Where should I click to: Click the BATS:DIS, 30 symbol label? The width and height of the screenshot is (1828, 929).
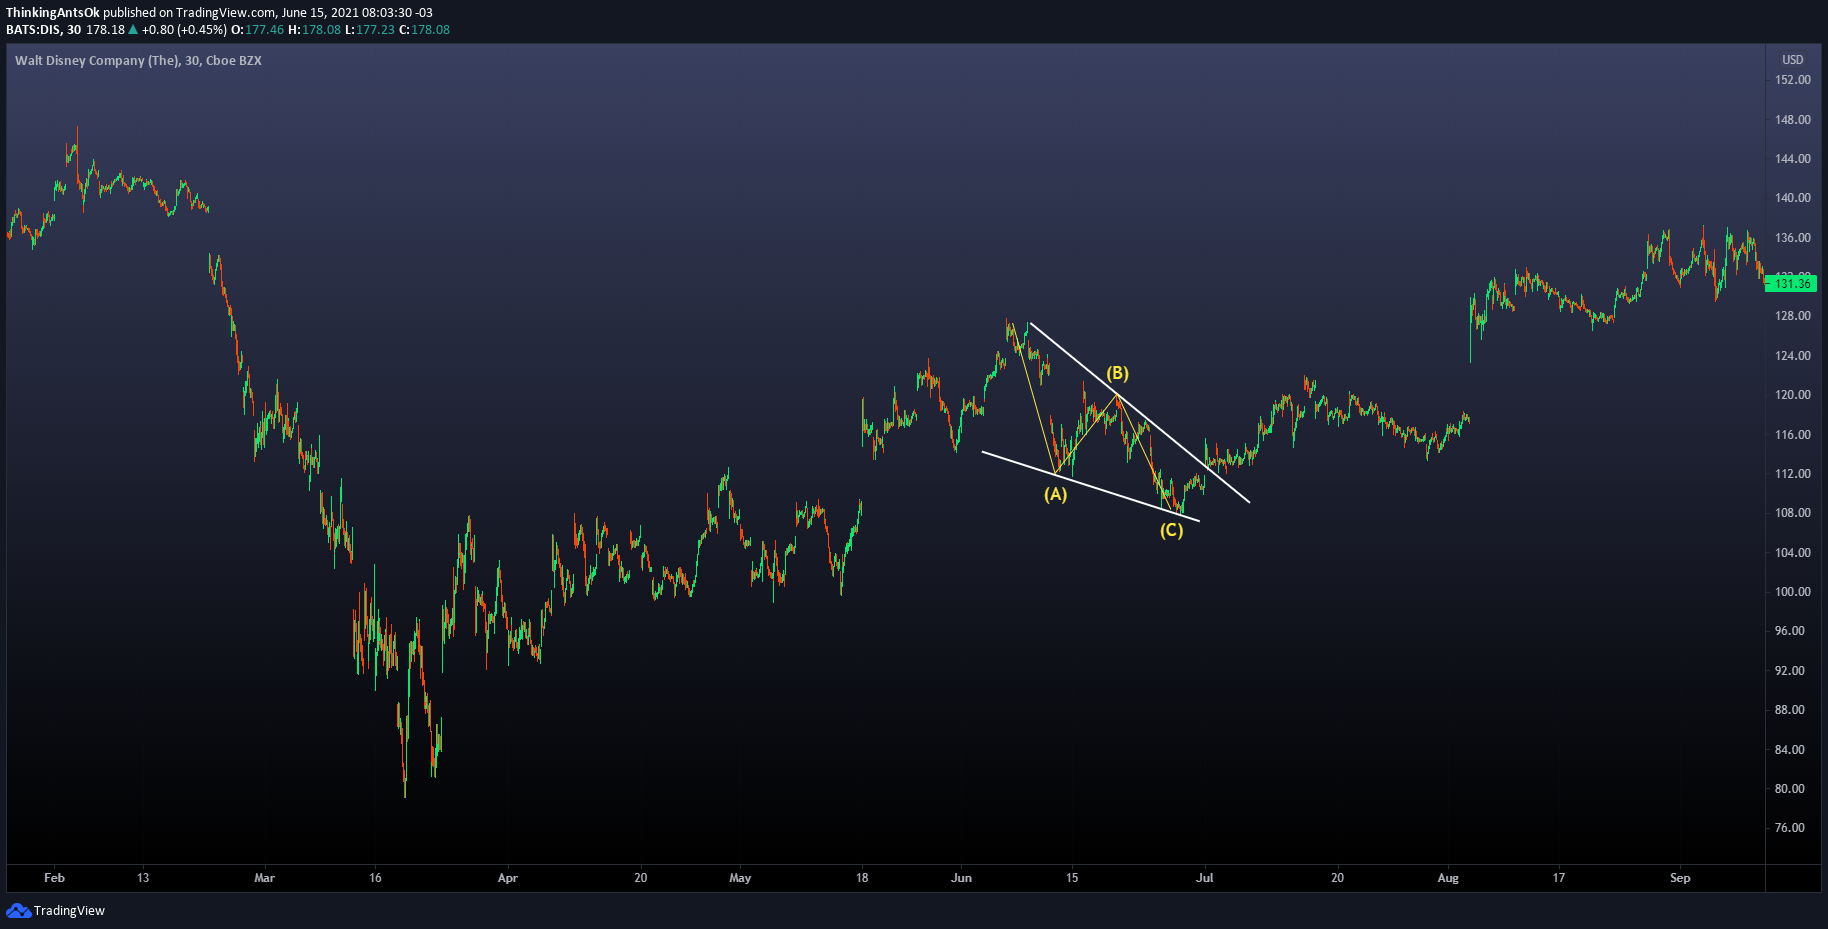point(44,30)
